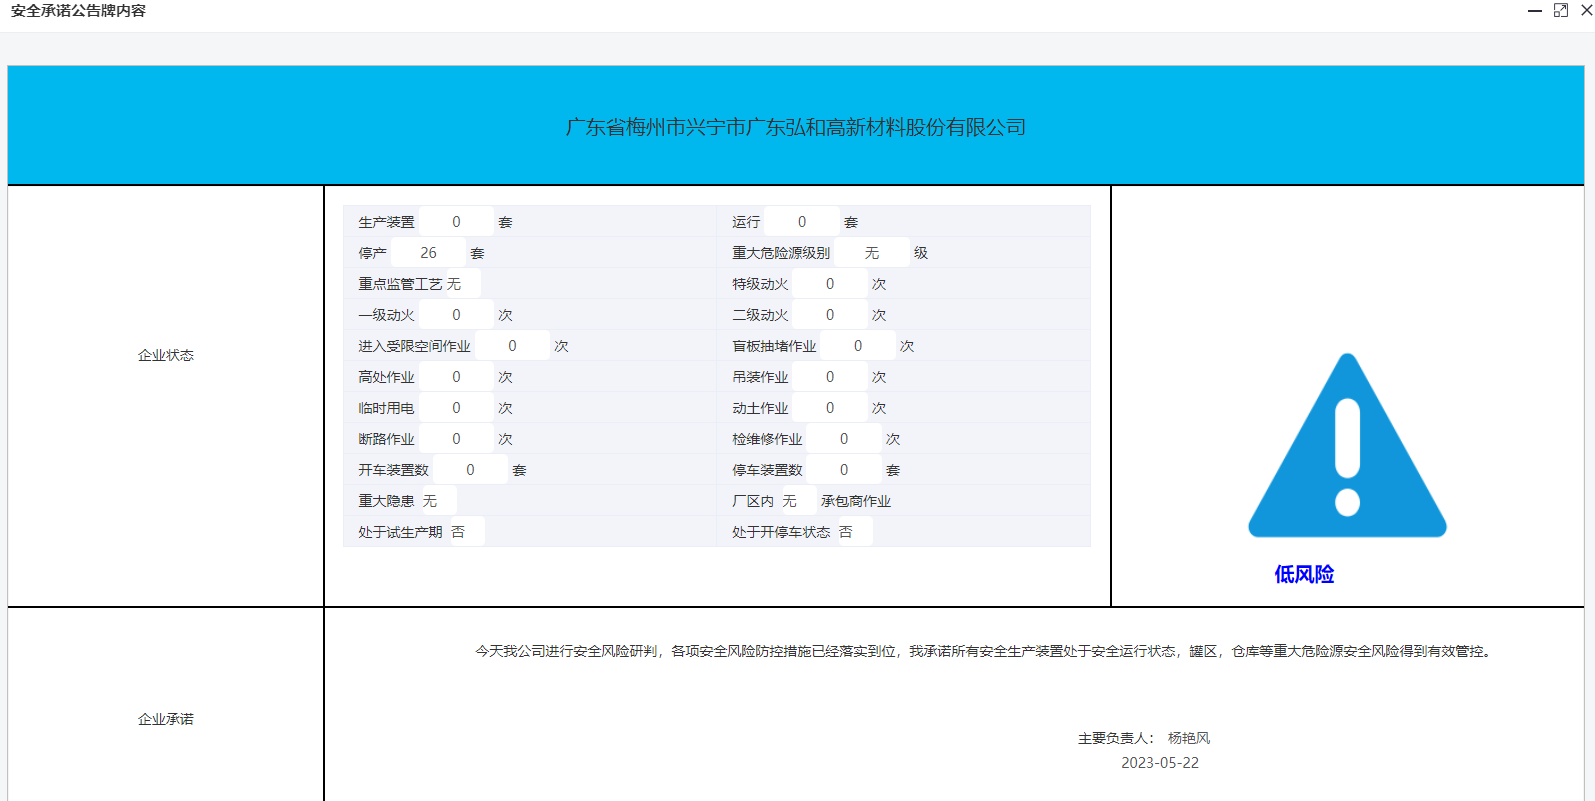Viewport: 1595px width, 801px height.
Task: Click the 低风险 risk level label
Action: tap(1304, 574)
